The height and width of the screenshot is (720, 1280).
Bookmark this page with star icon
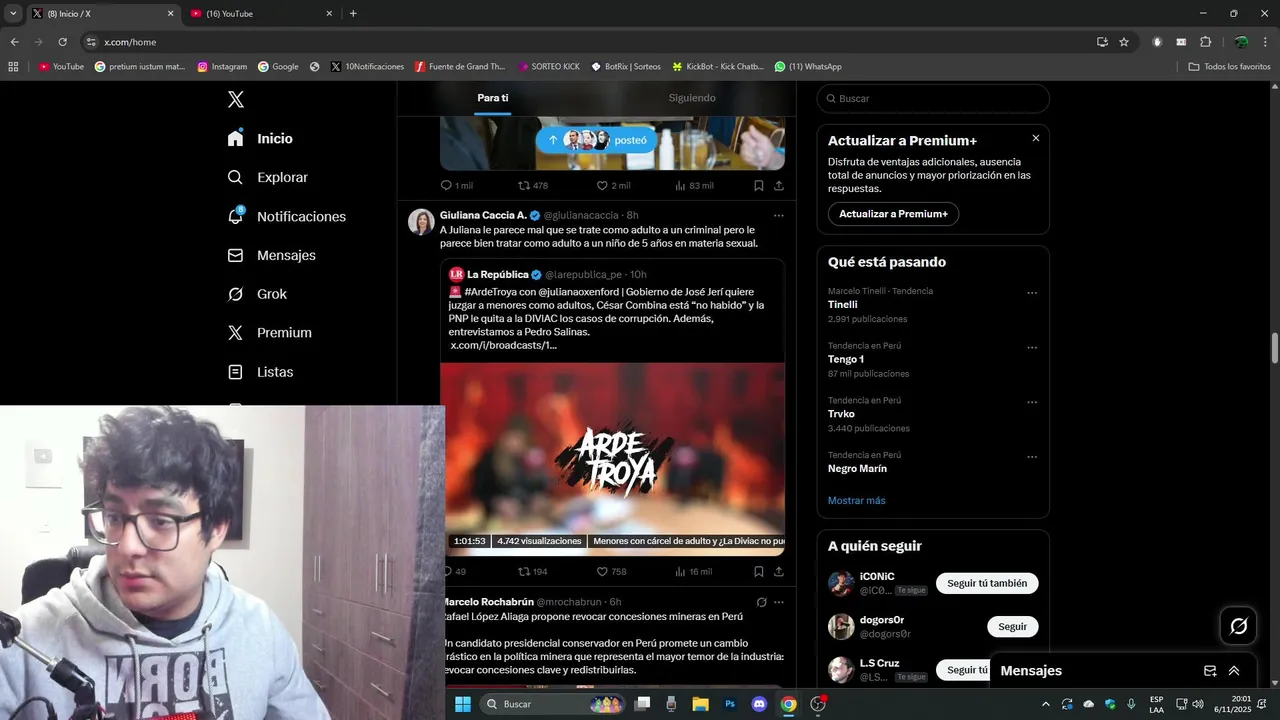click(1124, 42)
